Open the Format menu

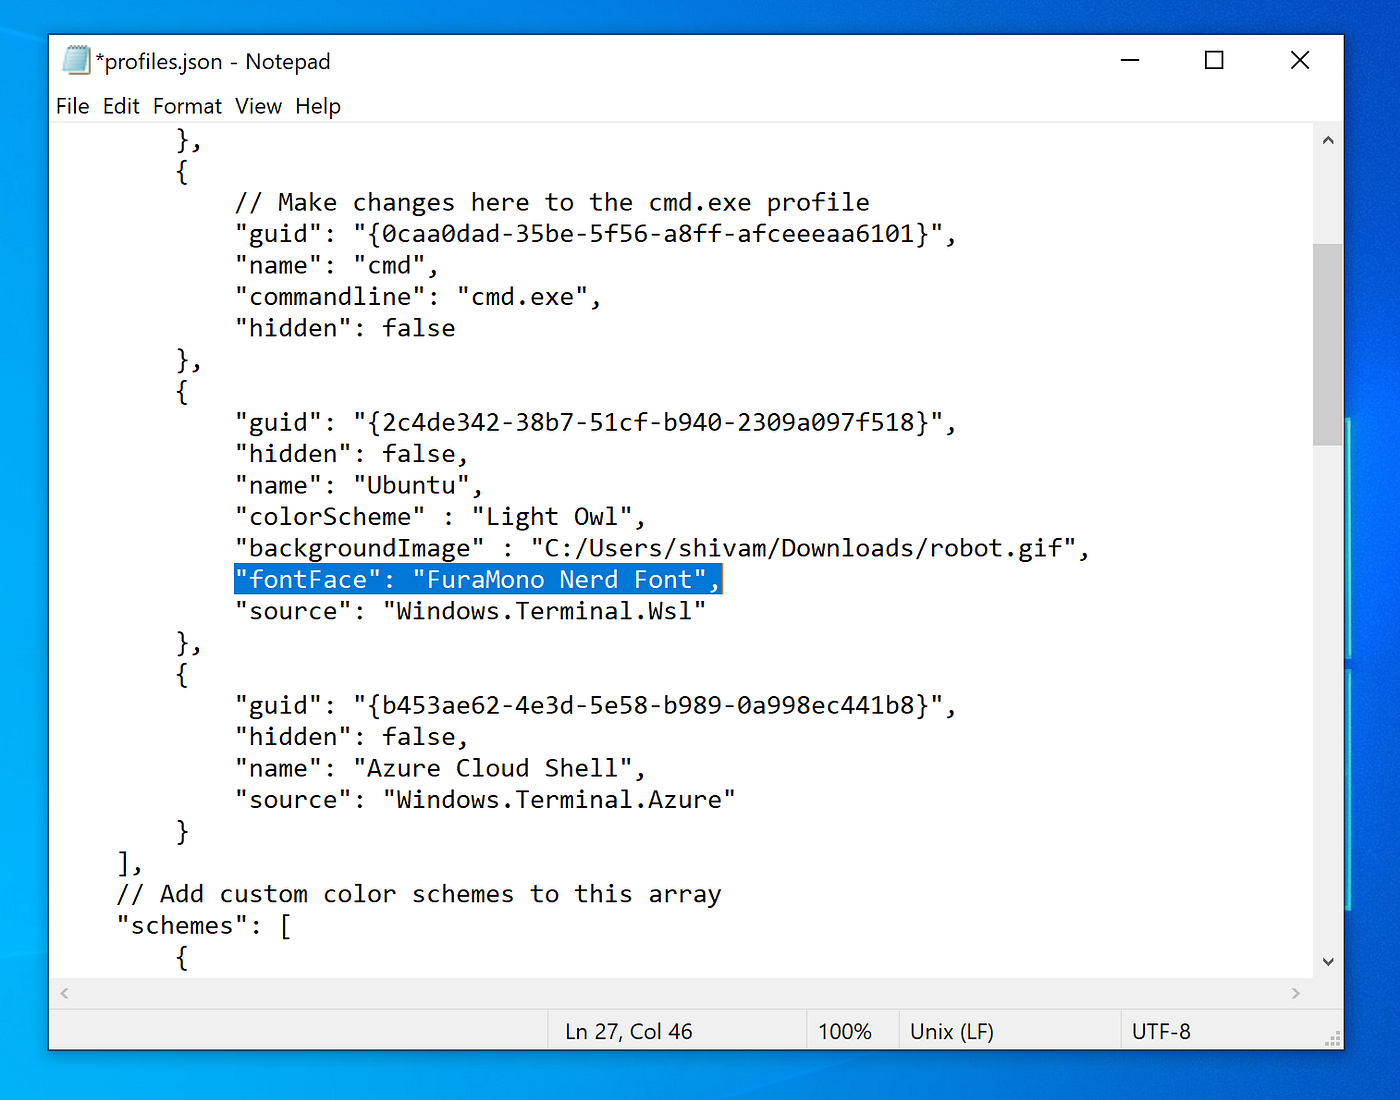click(x=186, y=106)
